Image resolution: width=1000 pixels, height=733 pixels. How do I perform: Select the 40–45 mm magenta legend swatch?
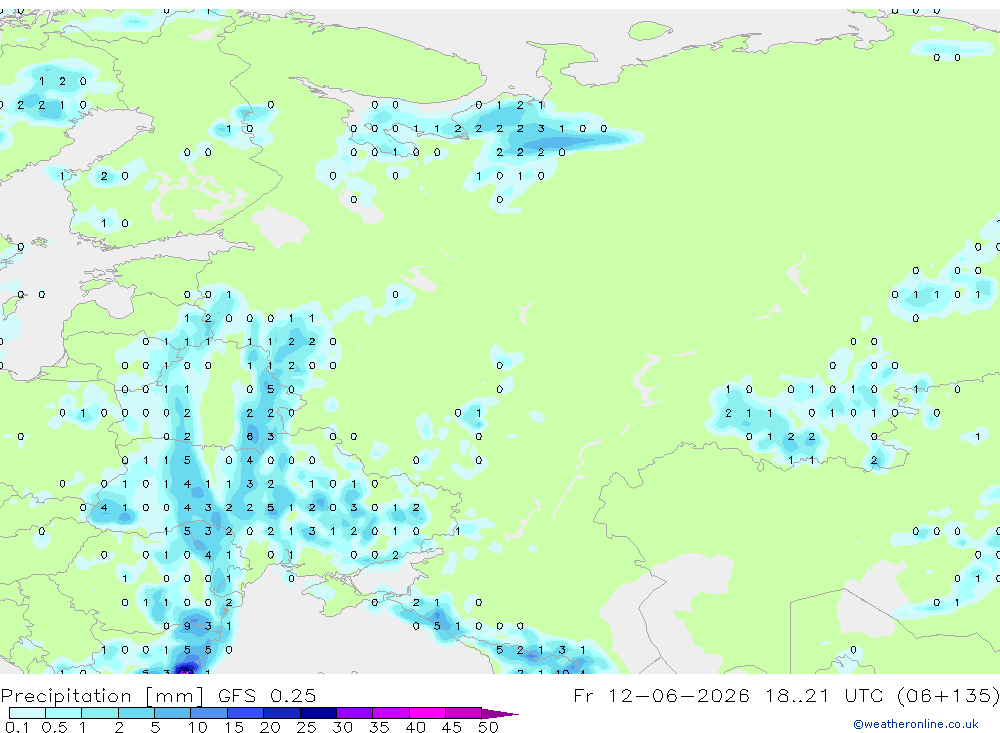point(427,713)
